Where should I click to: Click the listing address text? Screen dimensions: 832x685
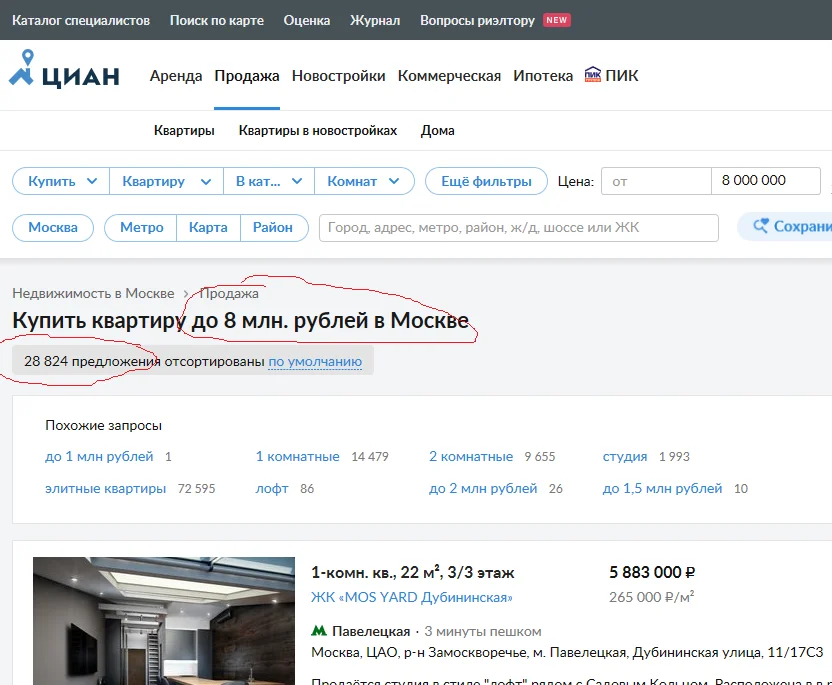(567, 652)
